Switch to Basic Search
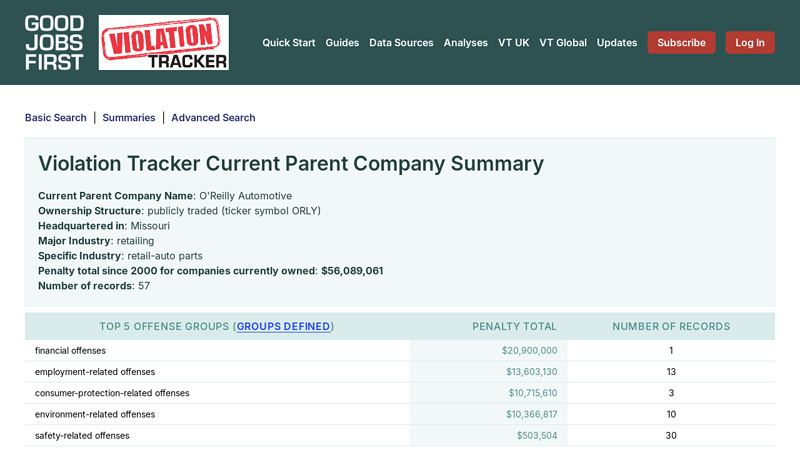 tap(56, 118)
